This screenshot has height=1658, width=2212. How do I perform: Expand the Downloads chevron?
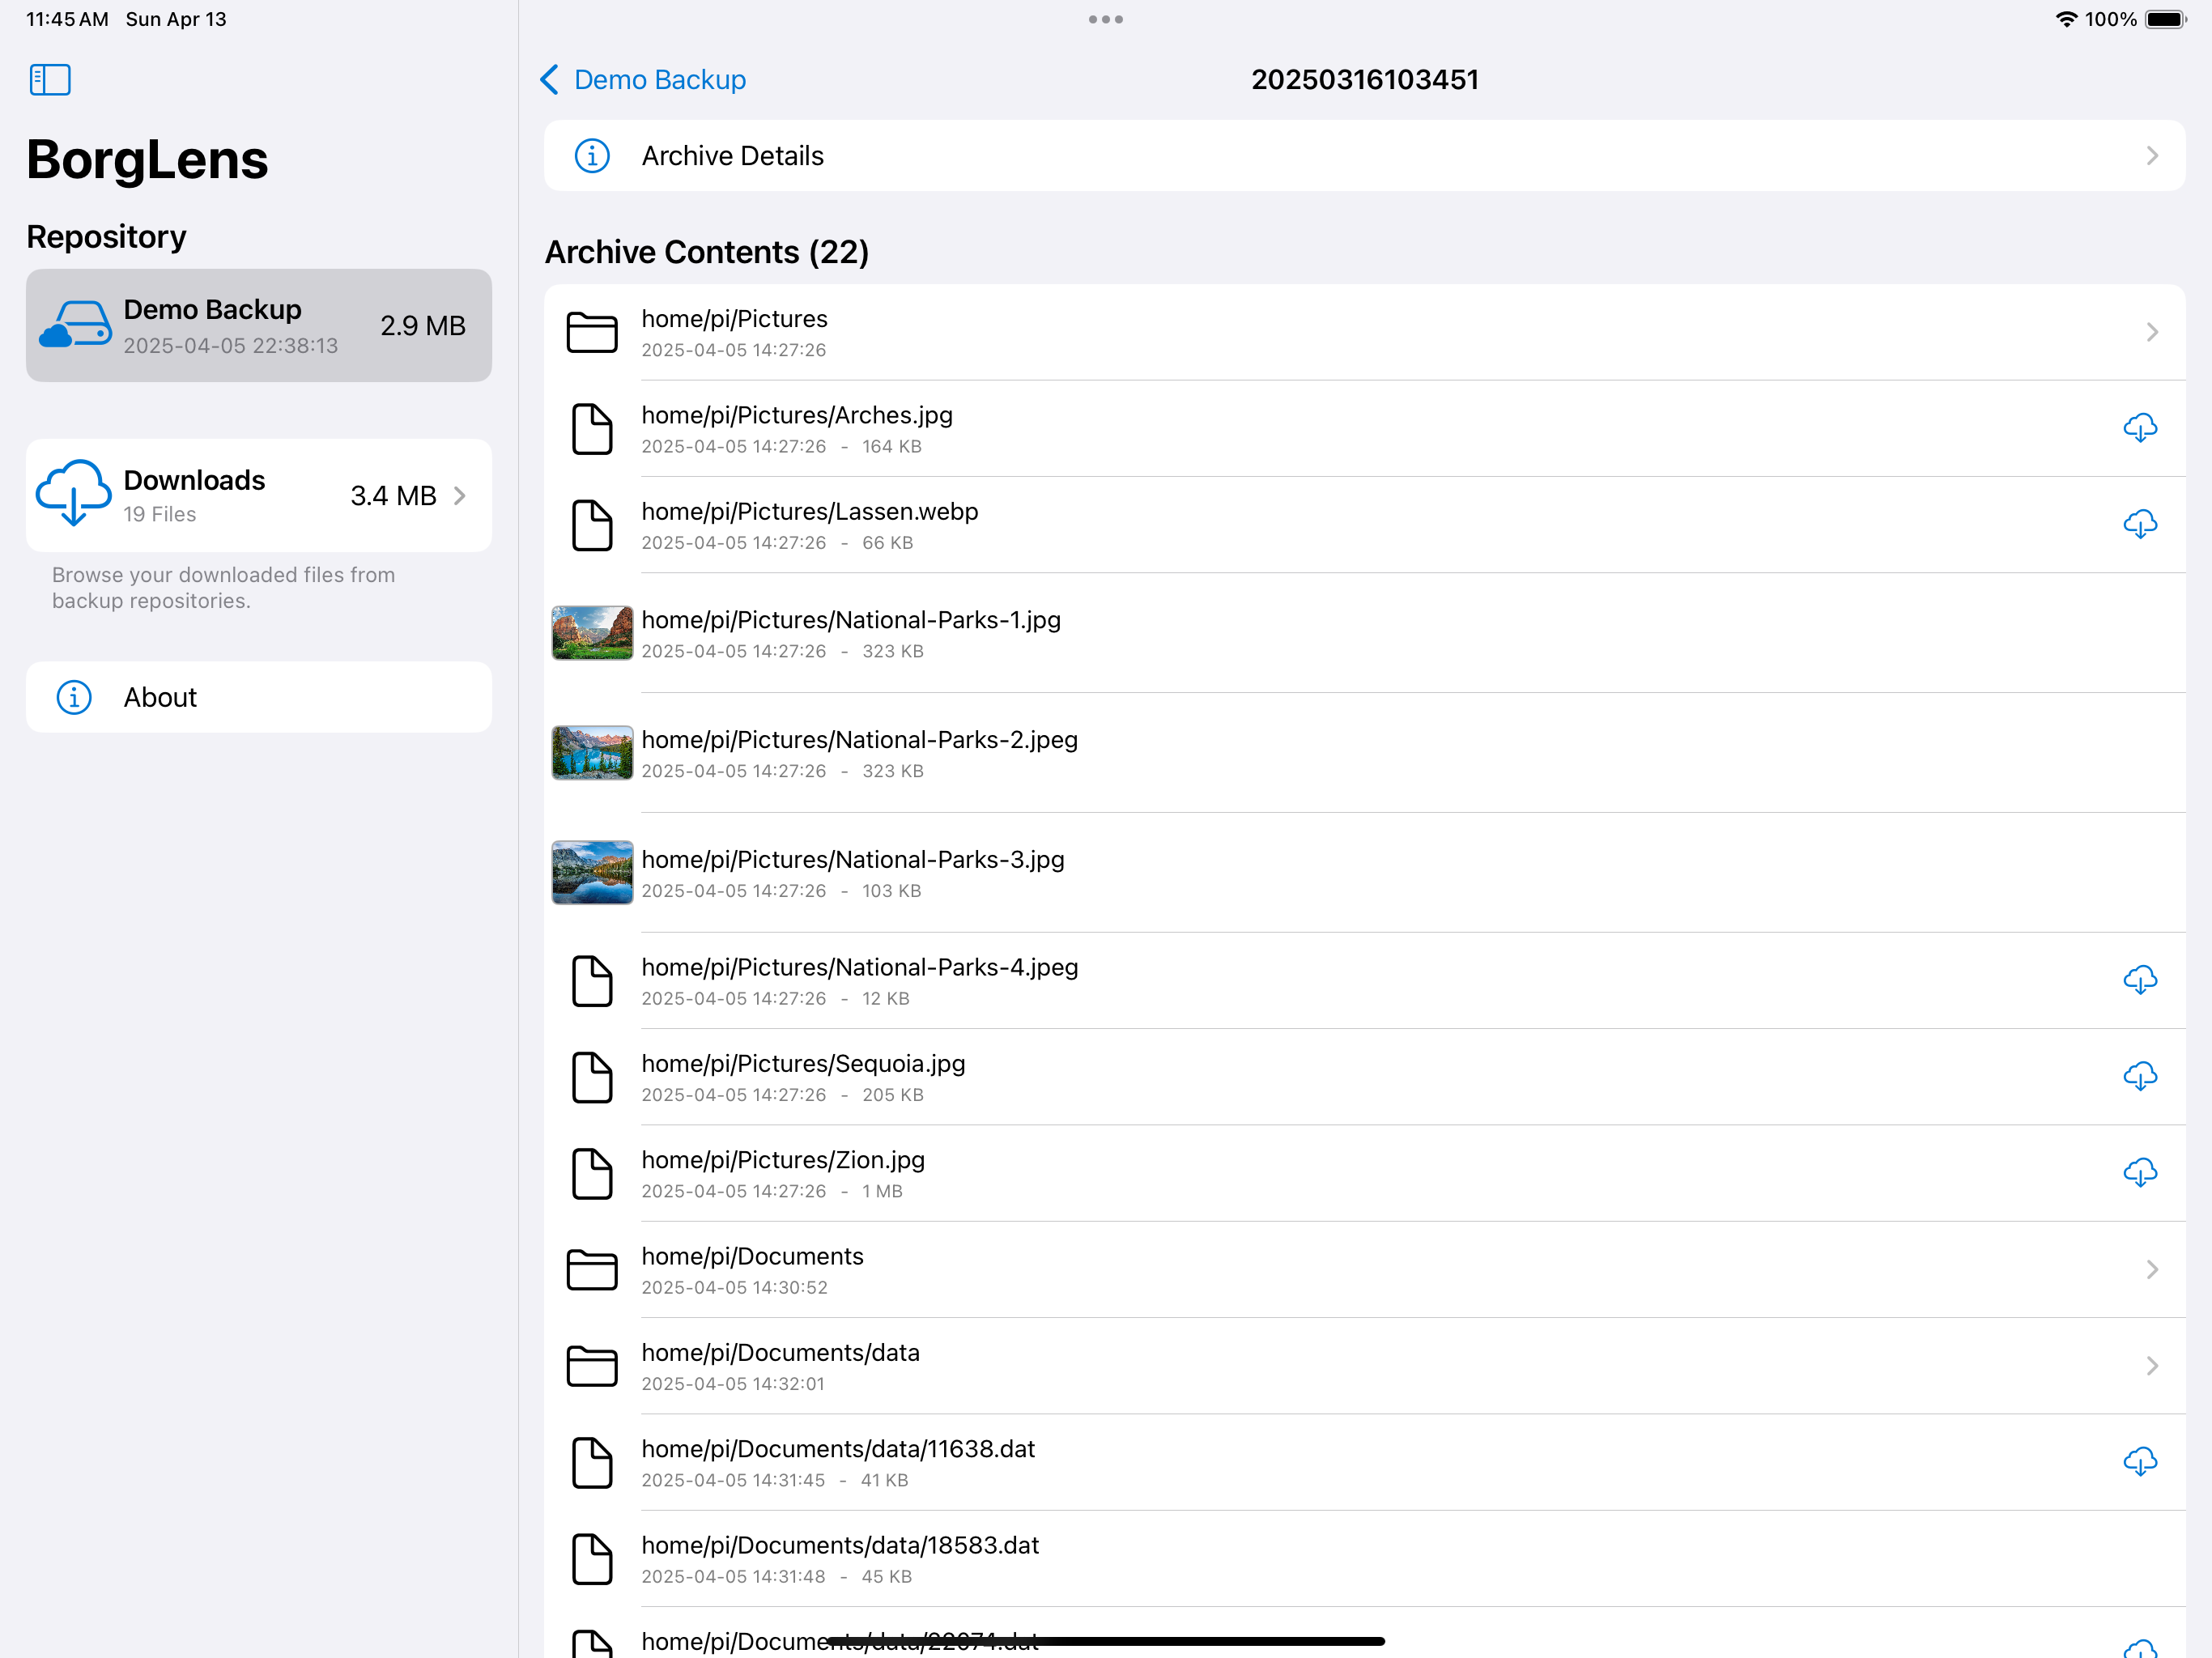tap(460, 496)
